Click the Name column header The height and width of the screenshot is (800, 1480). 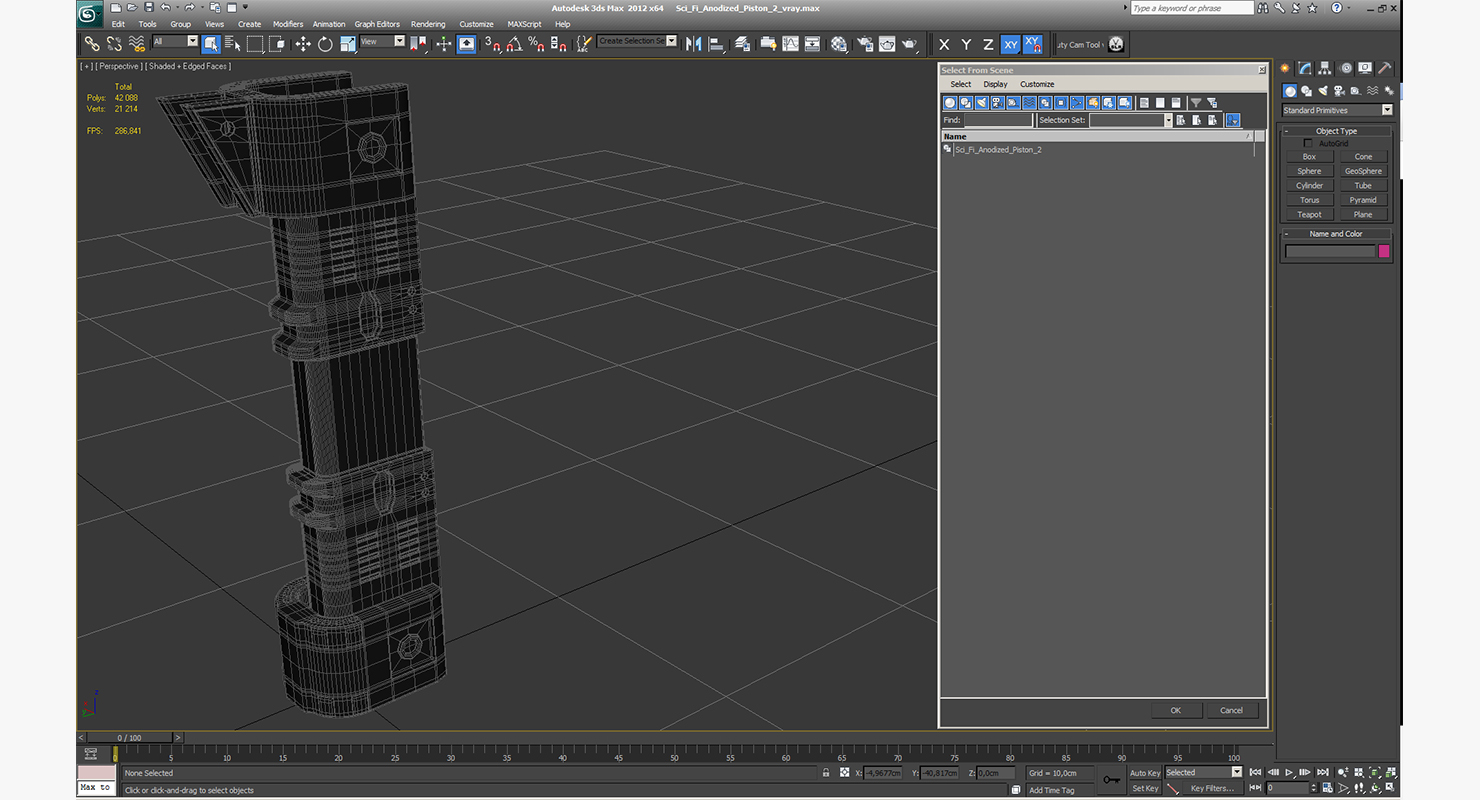[1098, 136]
